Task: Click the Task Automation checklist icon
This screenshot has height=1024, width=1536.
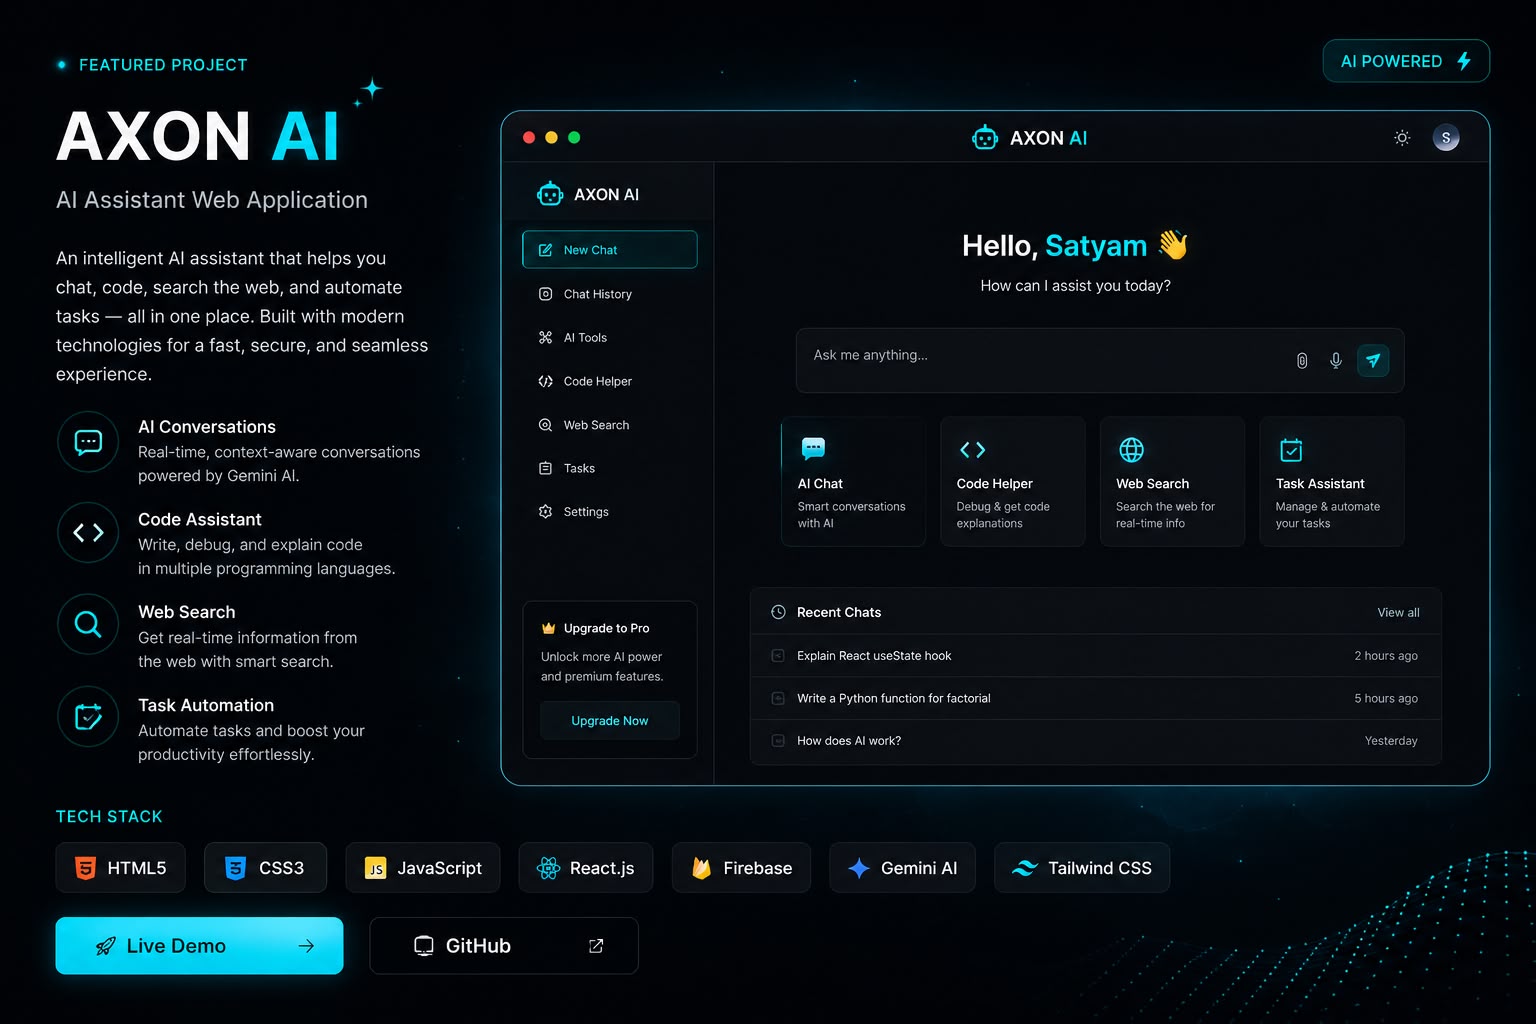Action: [88, 716]
